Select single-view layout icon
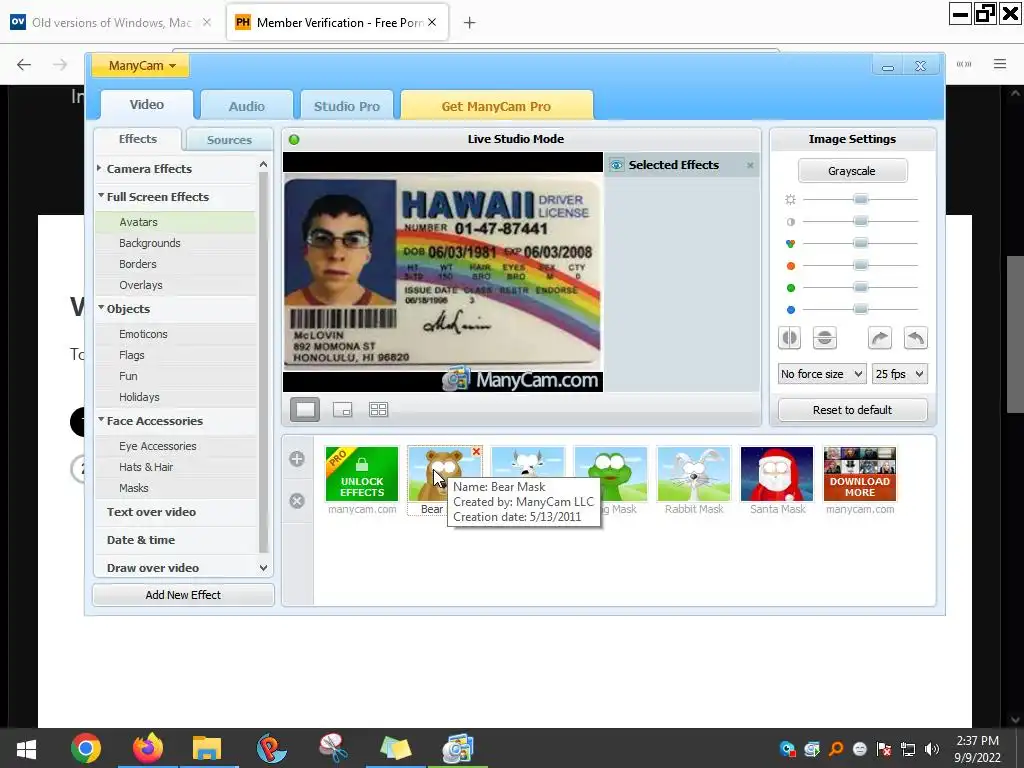The height and width of the screenshot is (768, 1024). click(305, 409)
